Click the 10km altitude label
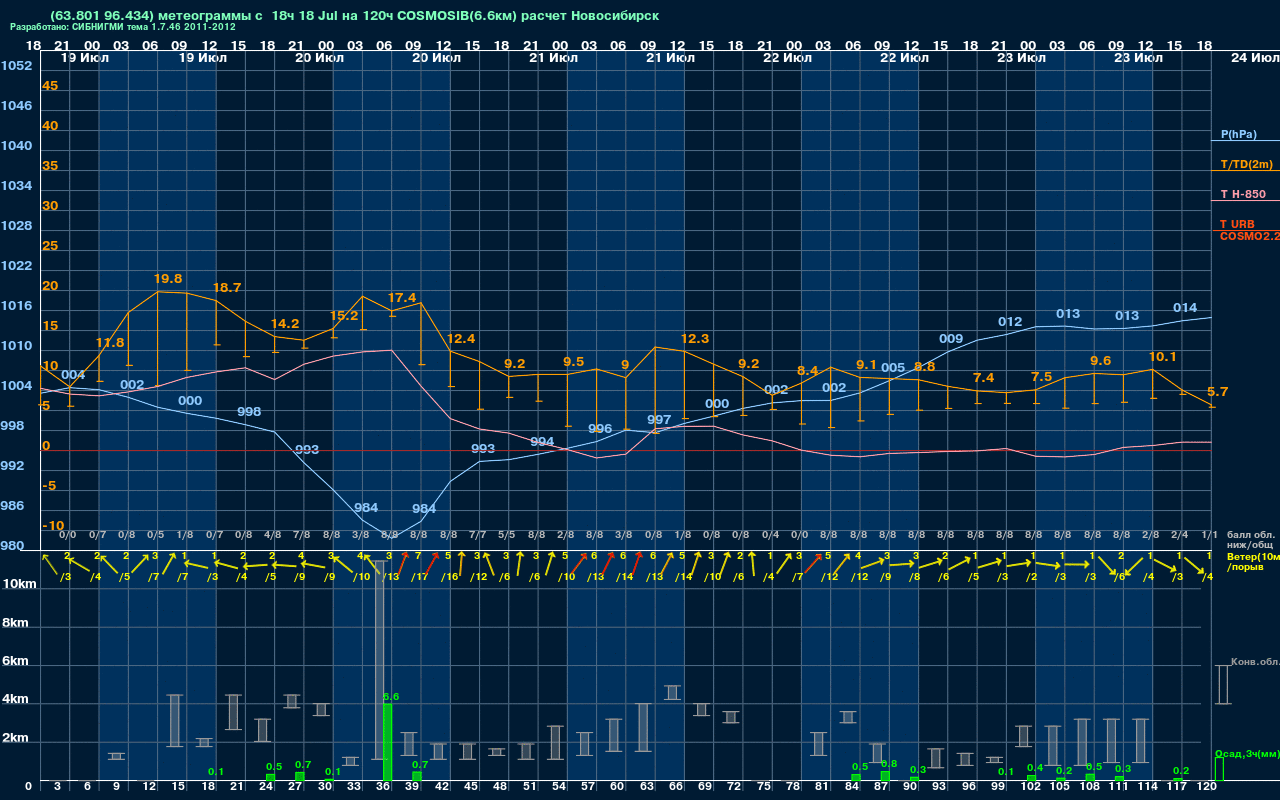This screenshot has width=1280, height=800. (x=20, y=583)
